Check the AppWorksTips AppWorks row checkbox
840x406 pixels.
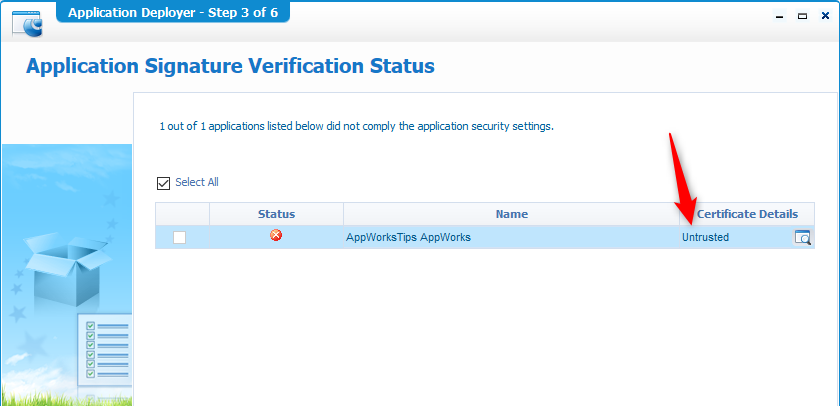(180, 238)
